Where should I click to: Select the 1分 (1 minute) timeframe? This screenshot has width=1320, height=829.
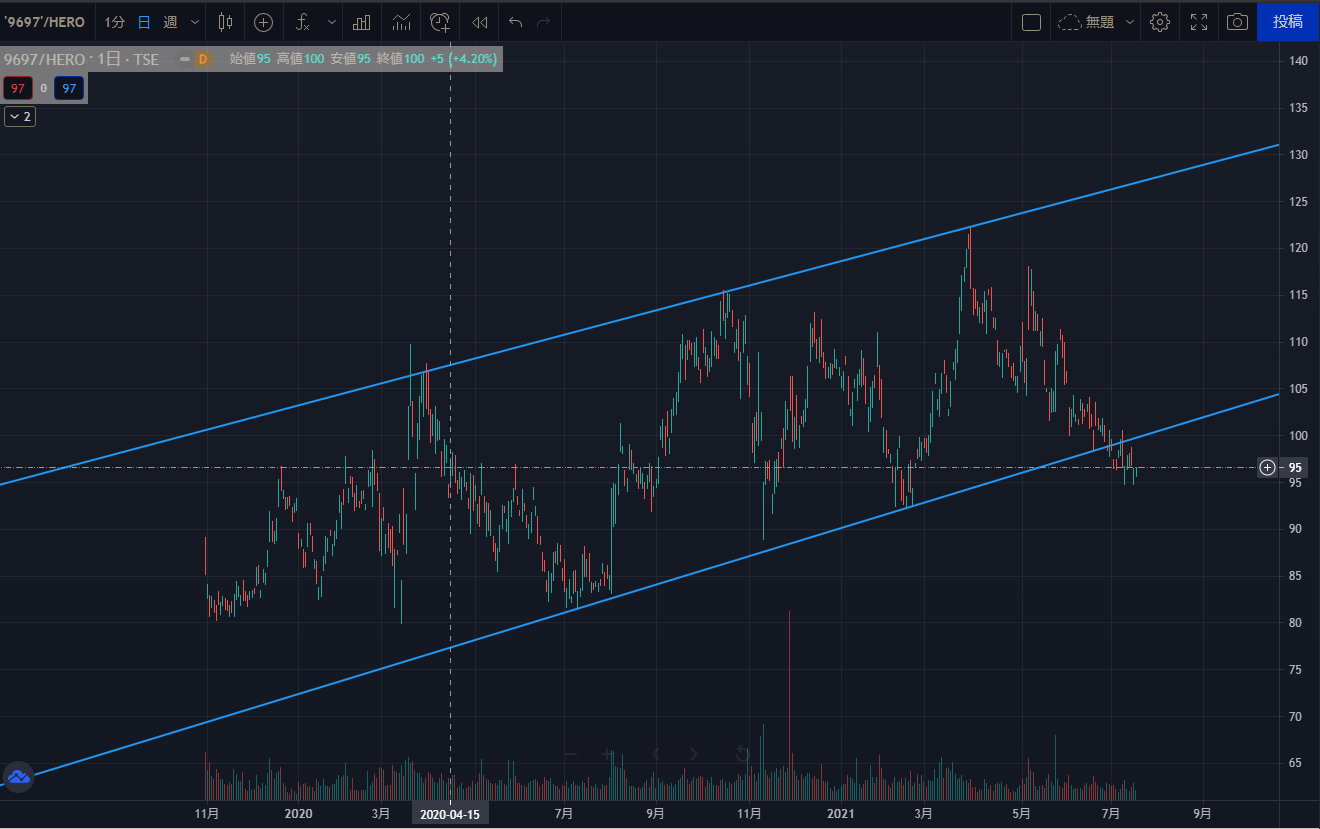115,21
